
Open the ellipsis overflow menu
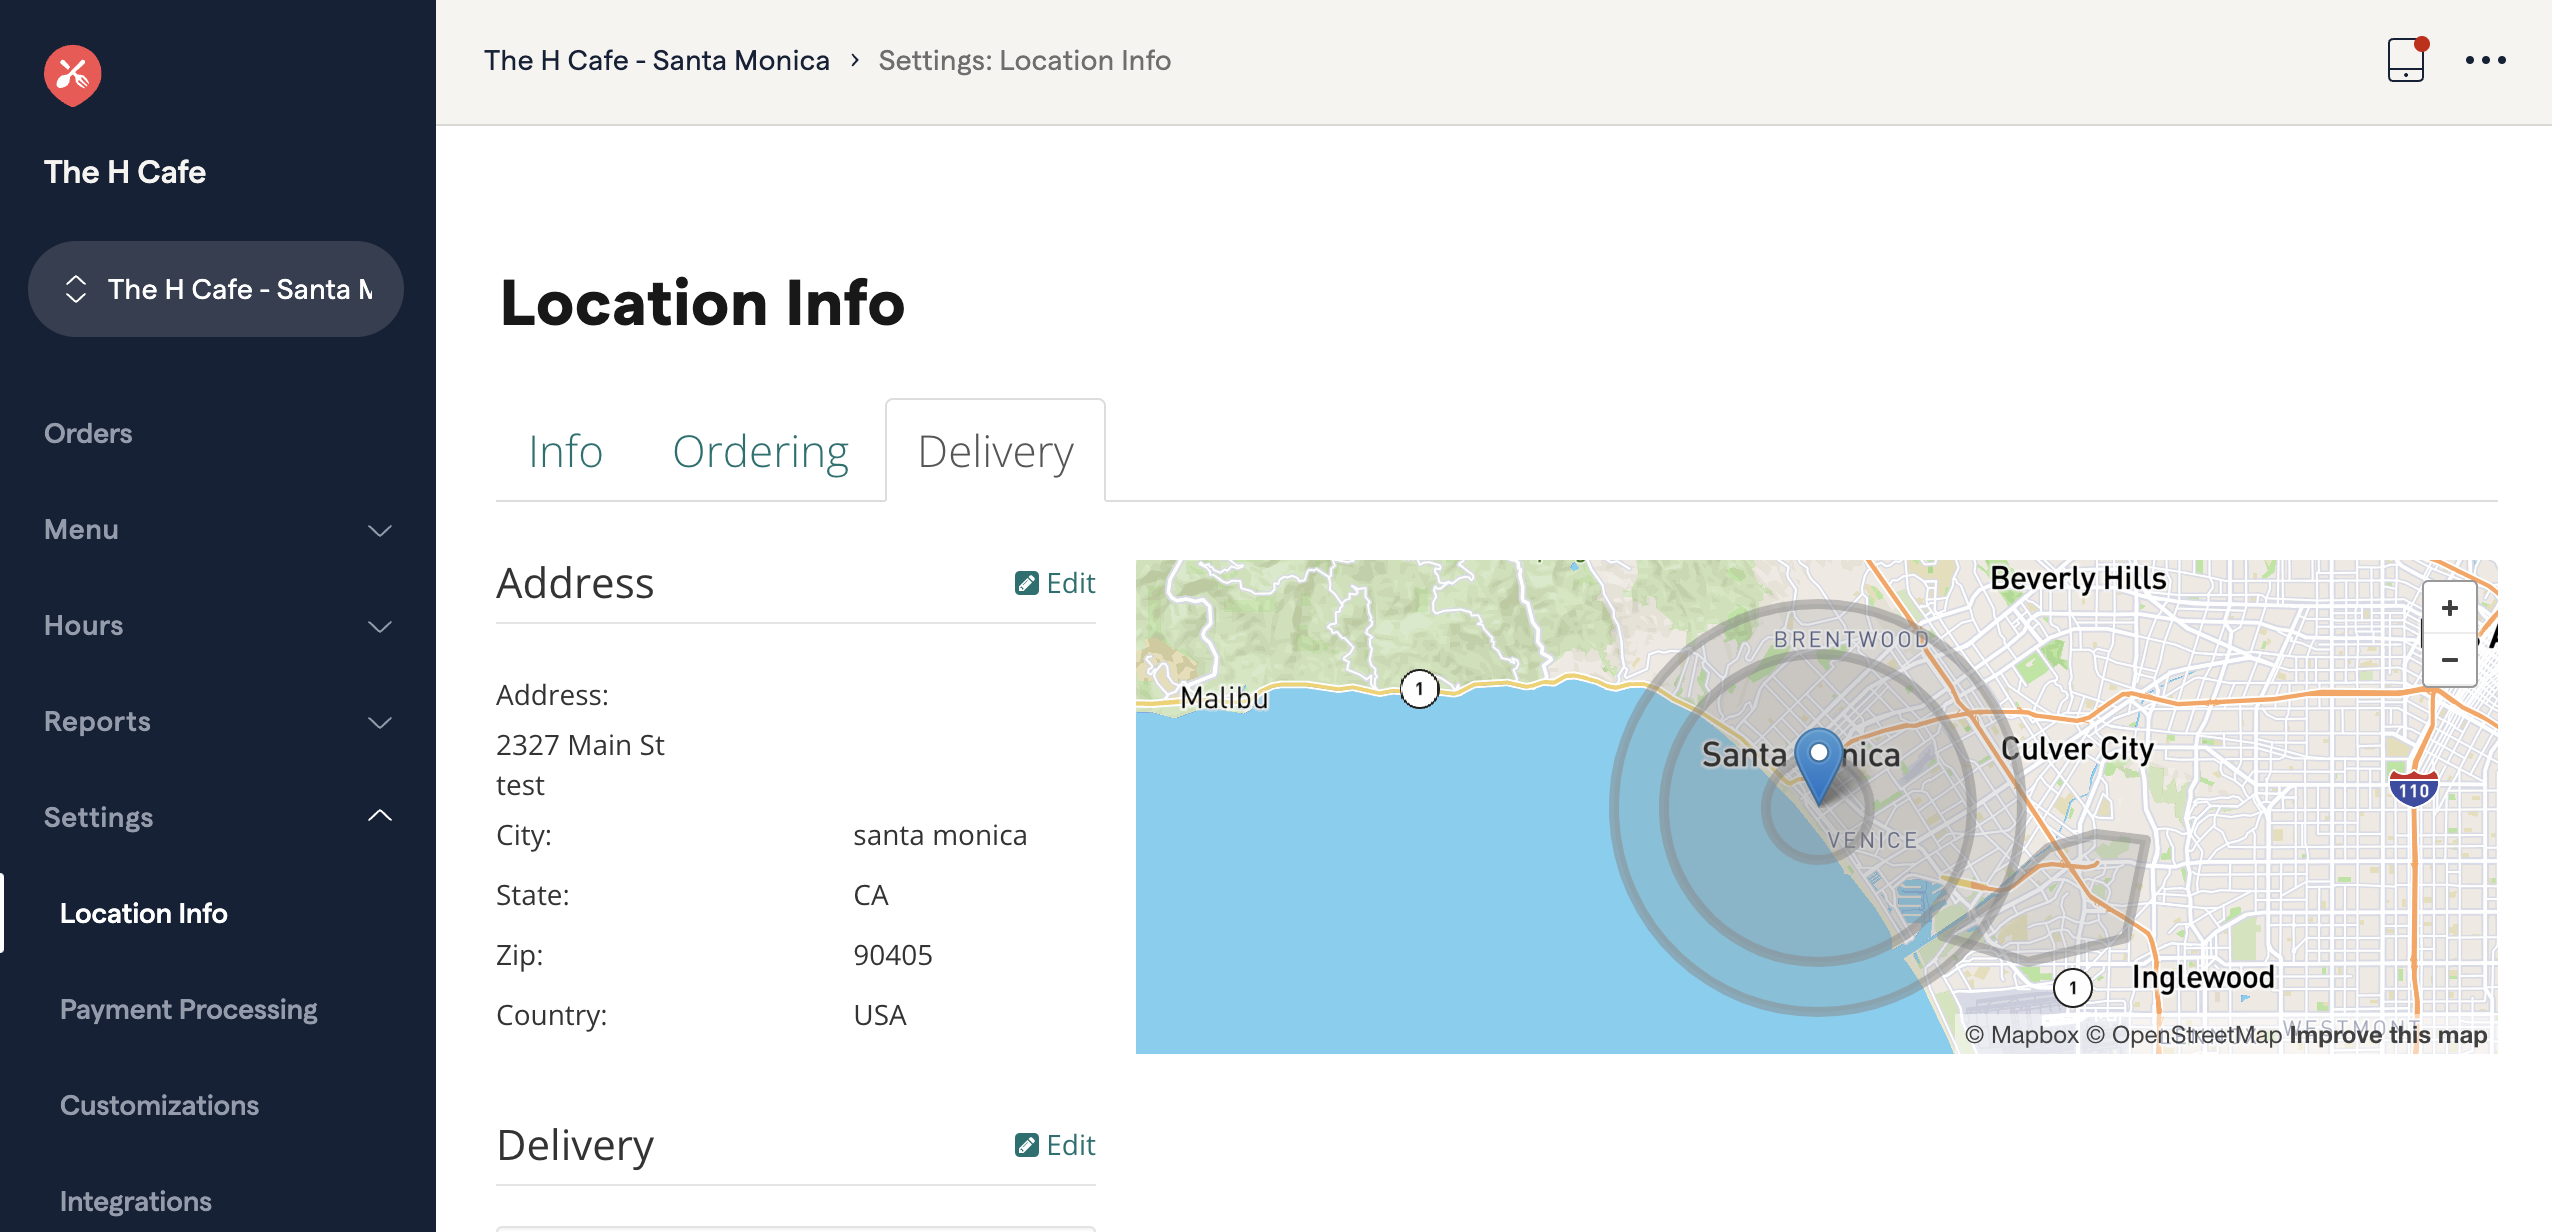2486,60
